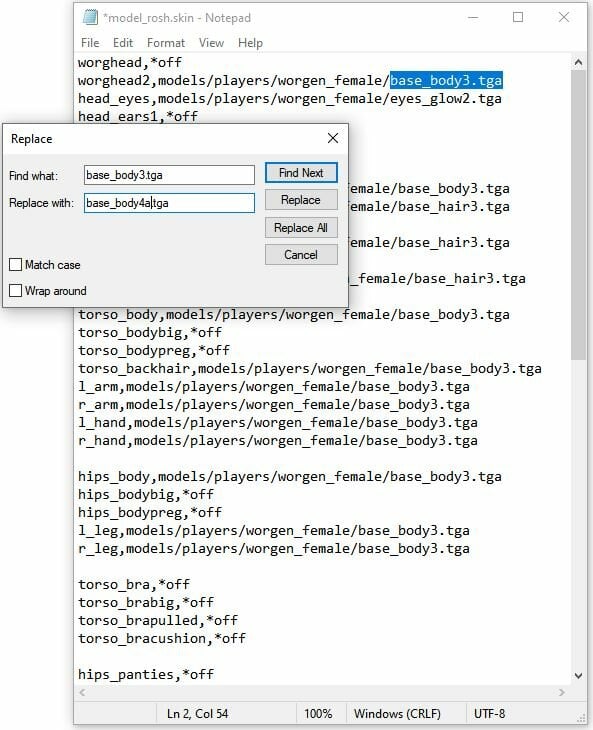Close the Replace dialog with X
This screenshot has height=730, width=593.
point(333,138)
